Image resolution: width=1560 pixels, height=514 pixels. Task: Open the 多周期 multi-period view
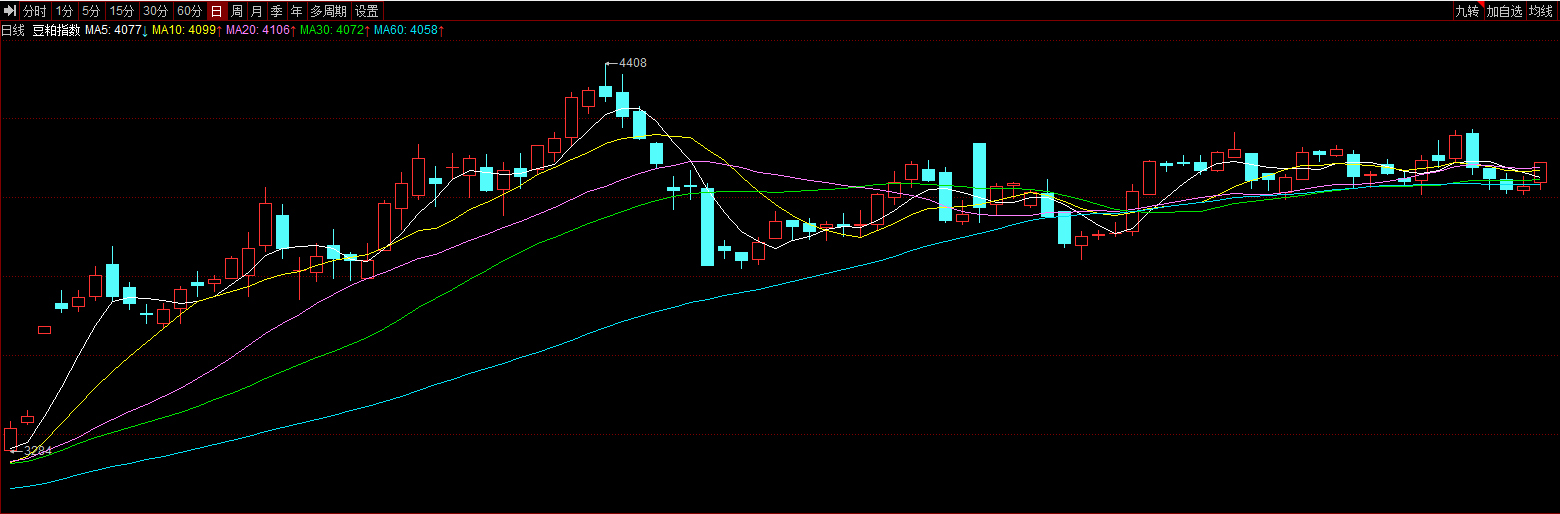329,11
